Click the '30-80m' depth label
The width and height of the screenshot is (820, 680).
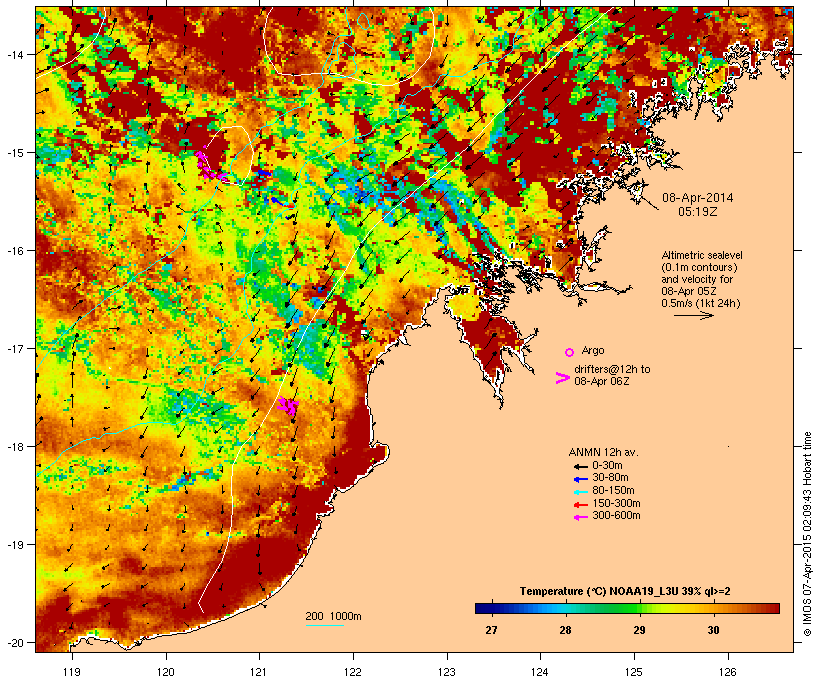point(610,478)
